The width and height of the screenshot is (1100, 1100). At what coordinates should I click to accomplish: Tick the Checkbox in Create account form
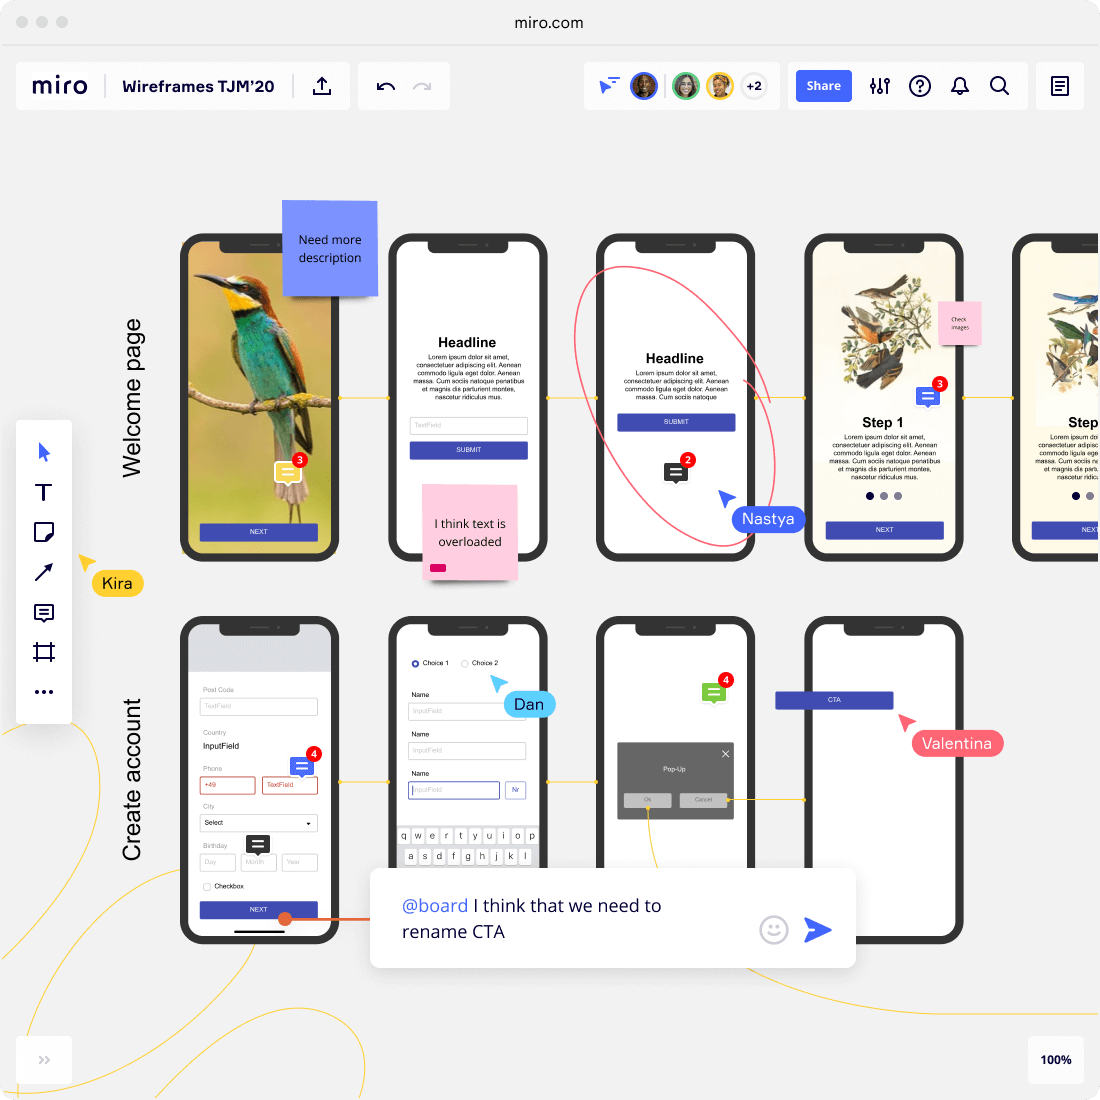pos(207,886)
